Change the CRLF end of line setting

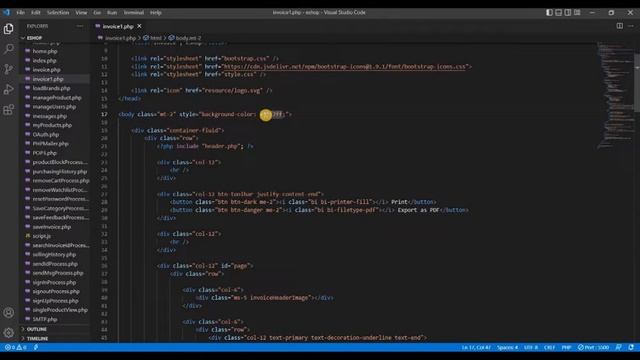click(x=549, y=347)
